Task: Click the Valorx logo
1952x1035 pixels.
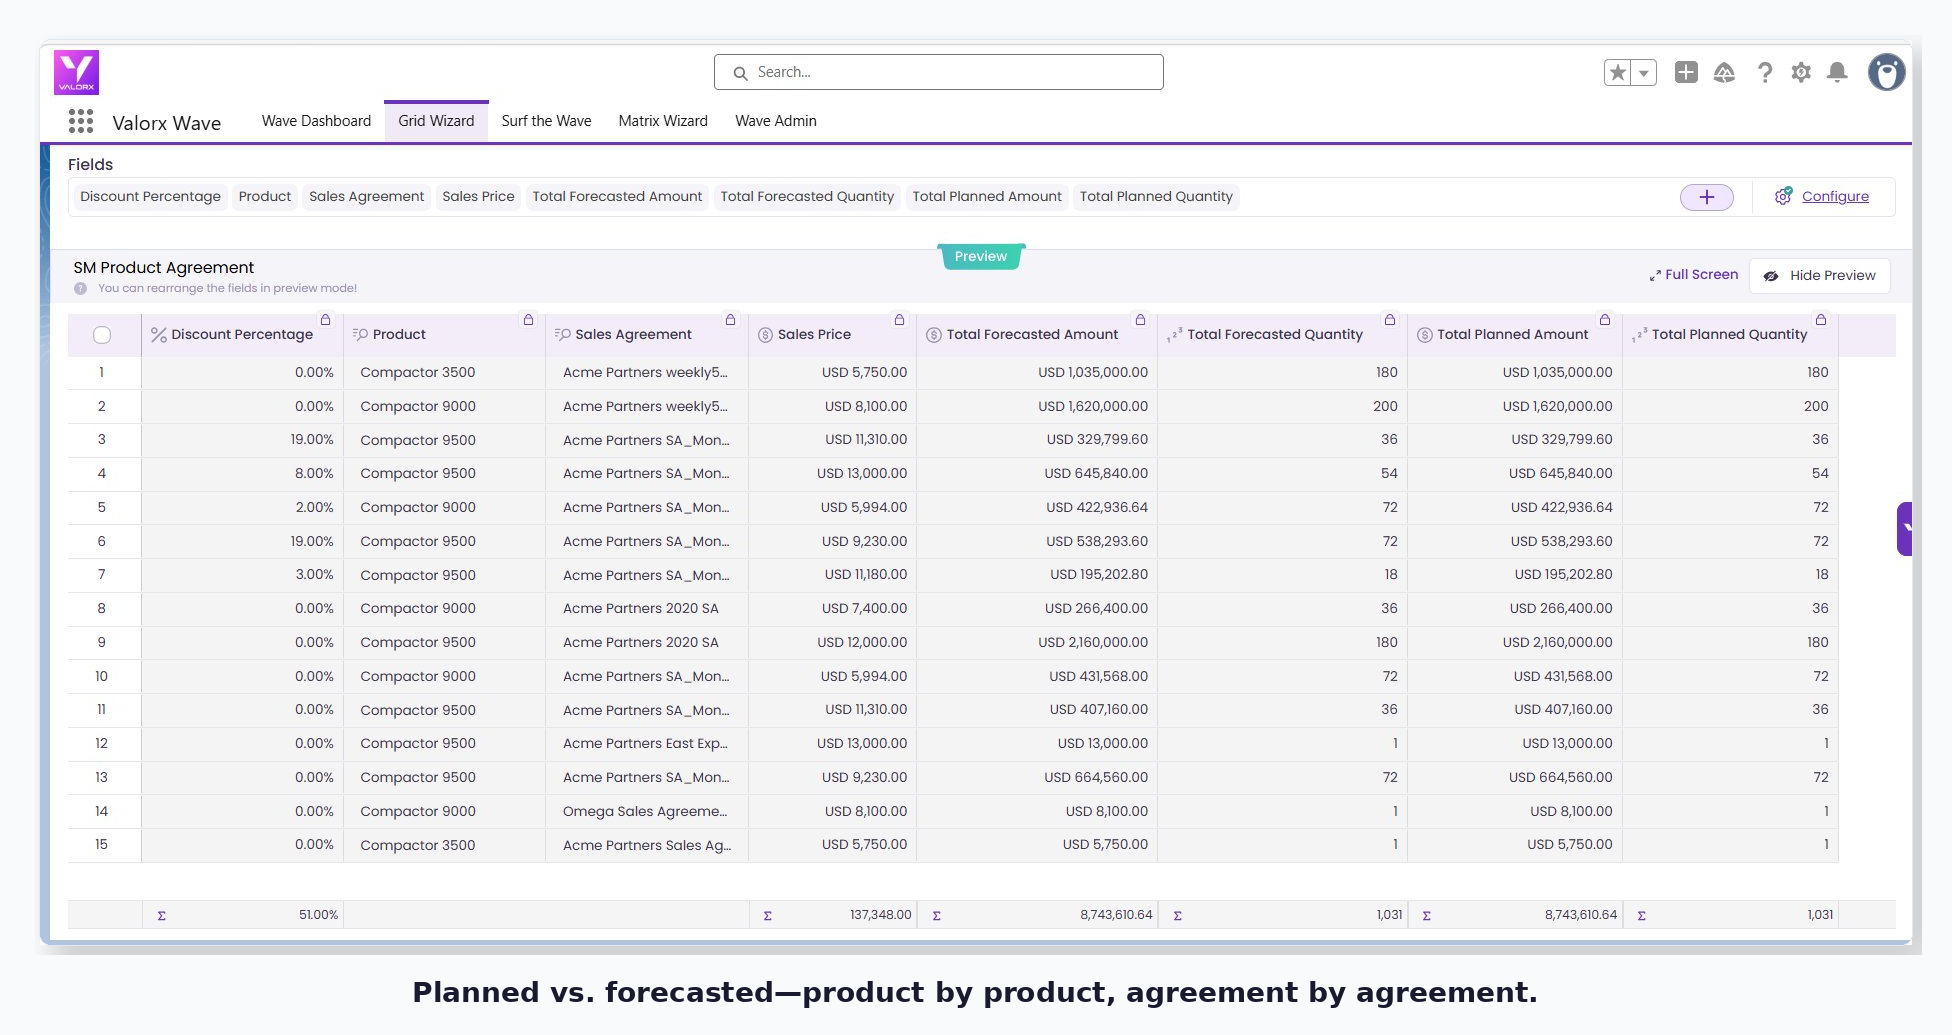Action: click(x=76, y=72)
